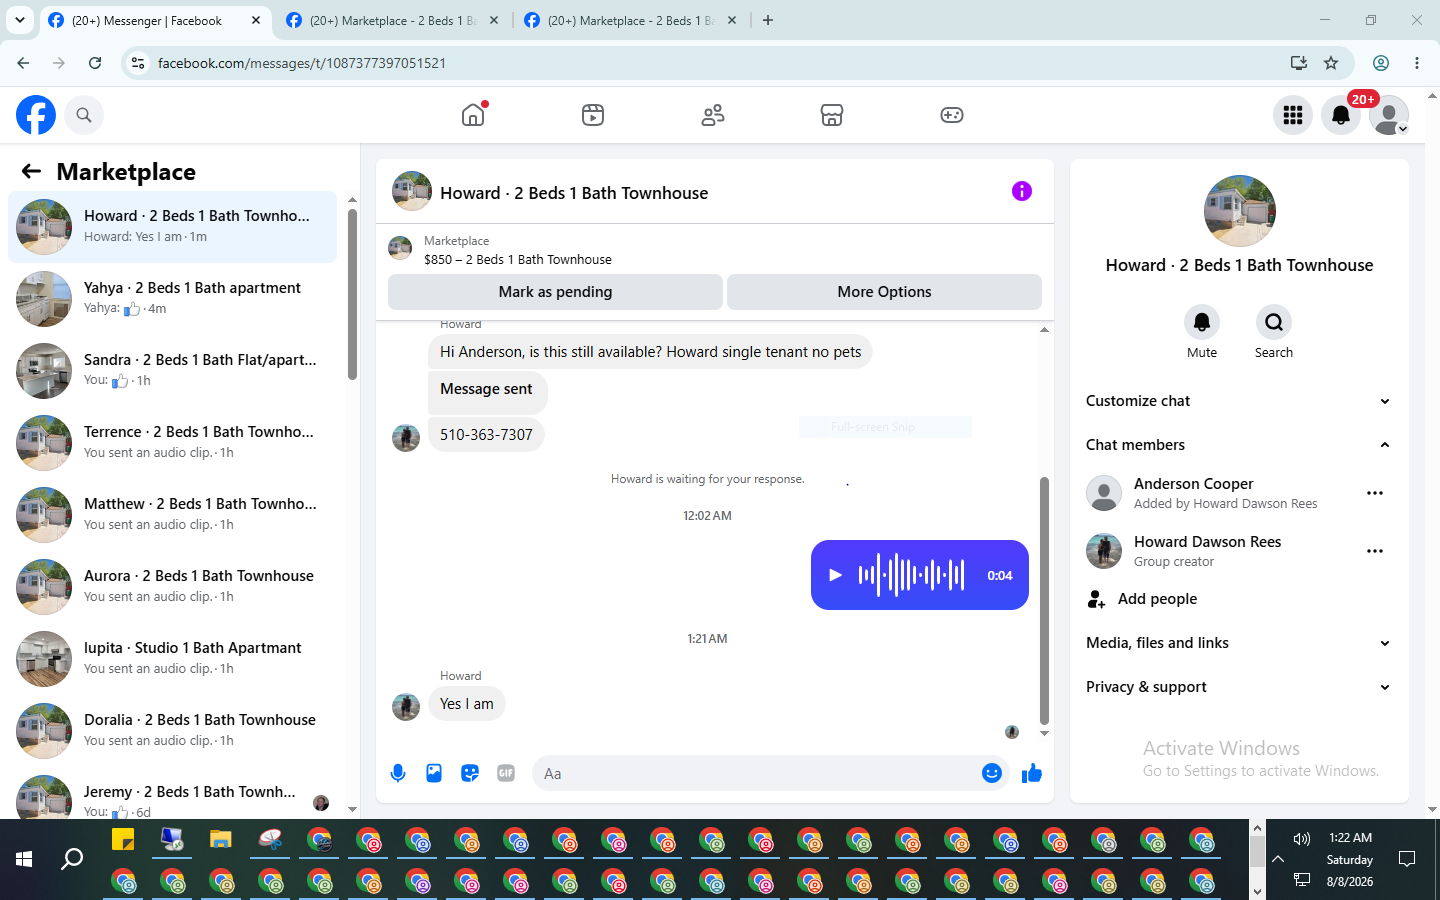Click the notifications bell icon
Screen dimensions: 1440x900
pyautogui.click(x=1341, y=115)
